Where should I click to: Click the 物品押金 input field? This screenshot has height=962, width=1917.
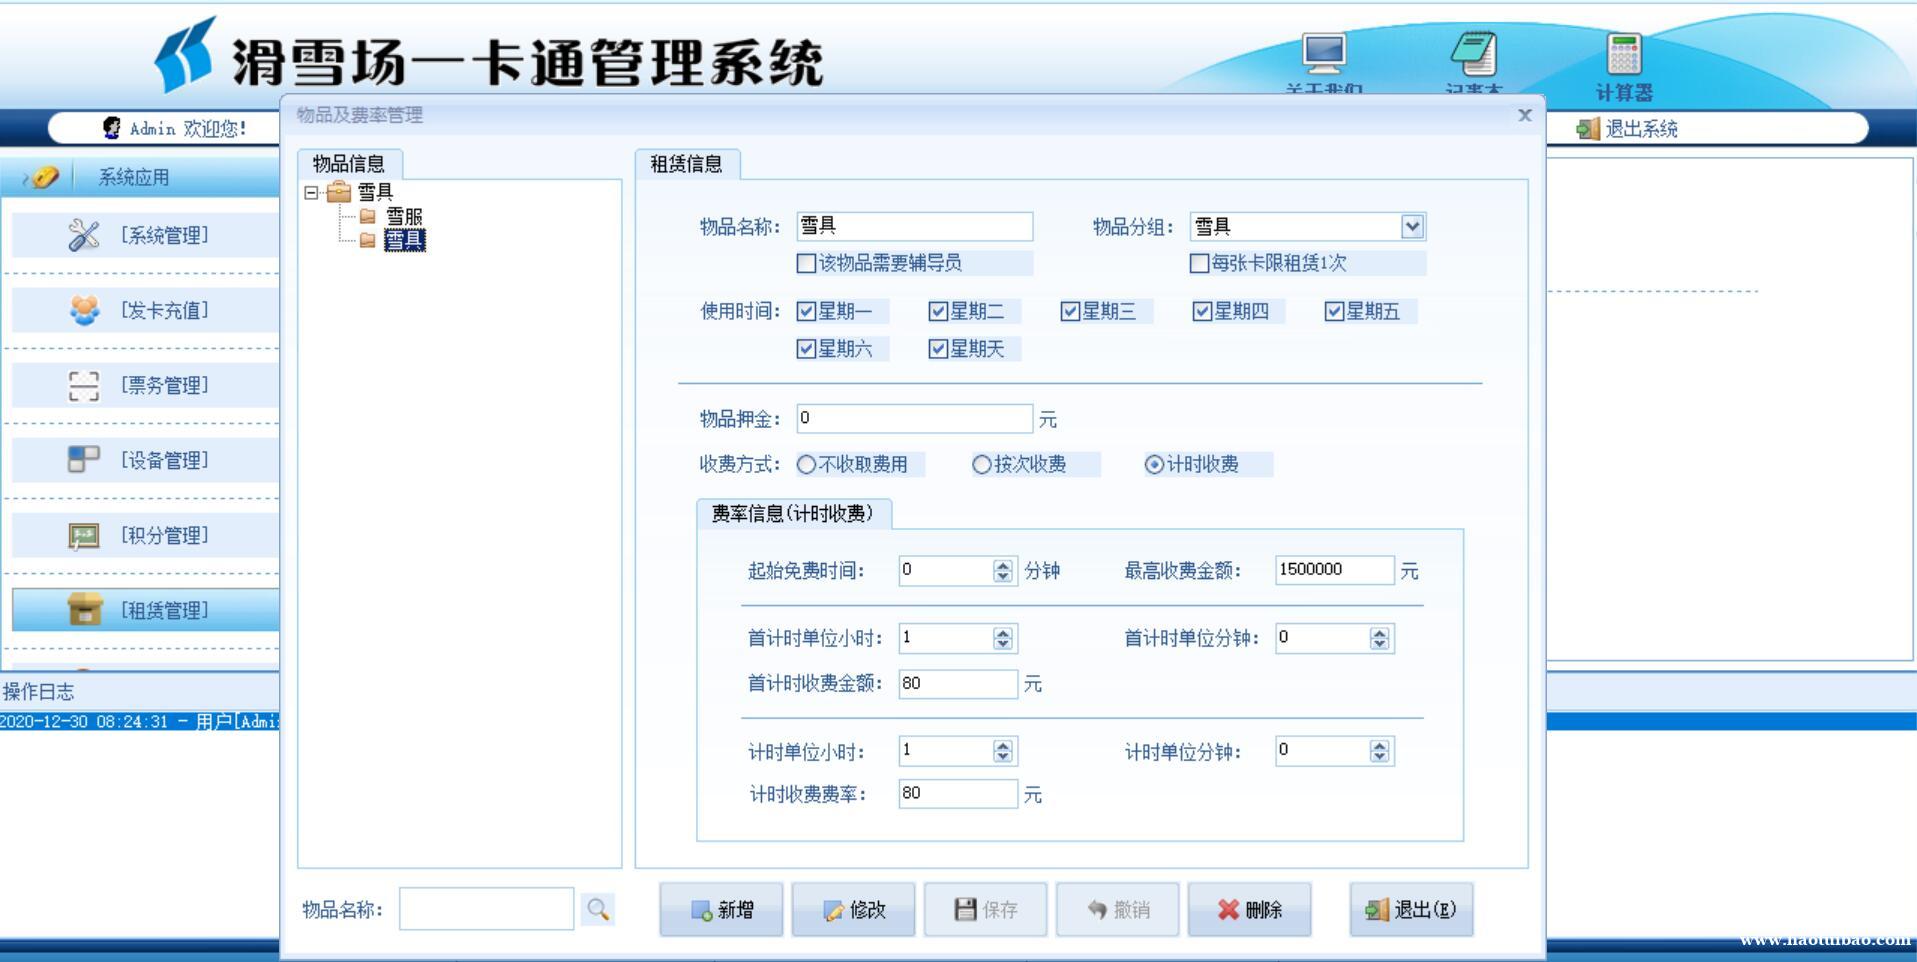click(913, 418)
